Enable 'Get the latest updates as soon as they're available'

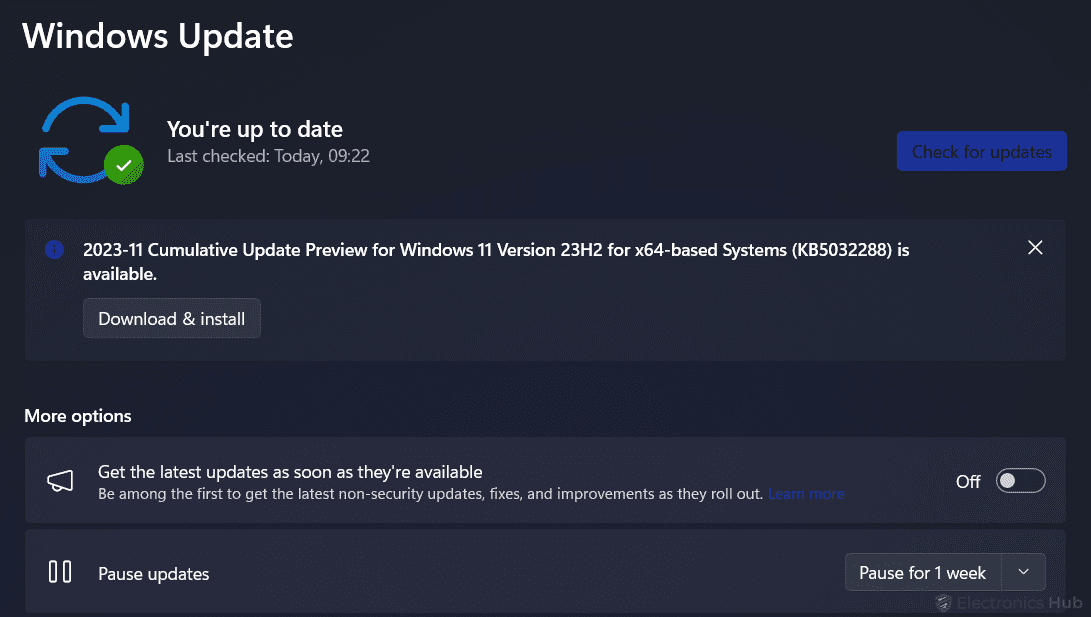pyautogui.click(x=1020, y=481)
